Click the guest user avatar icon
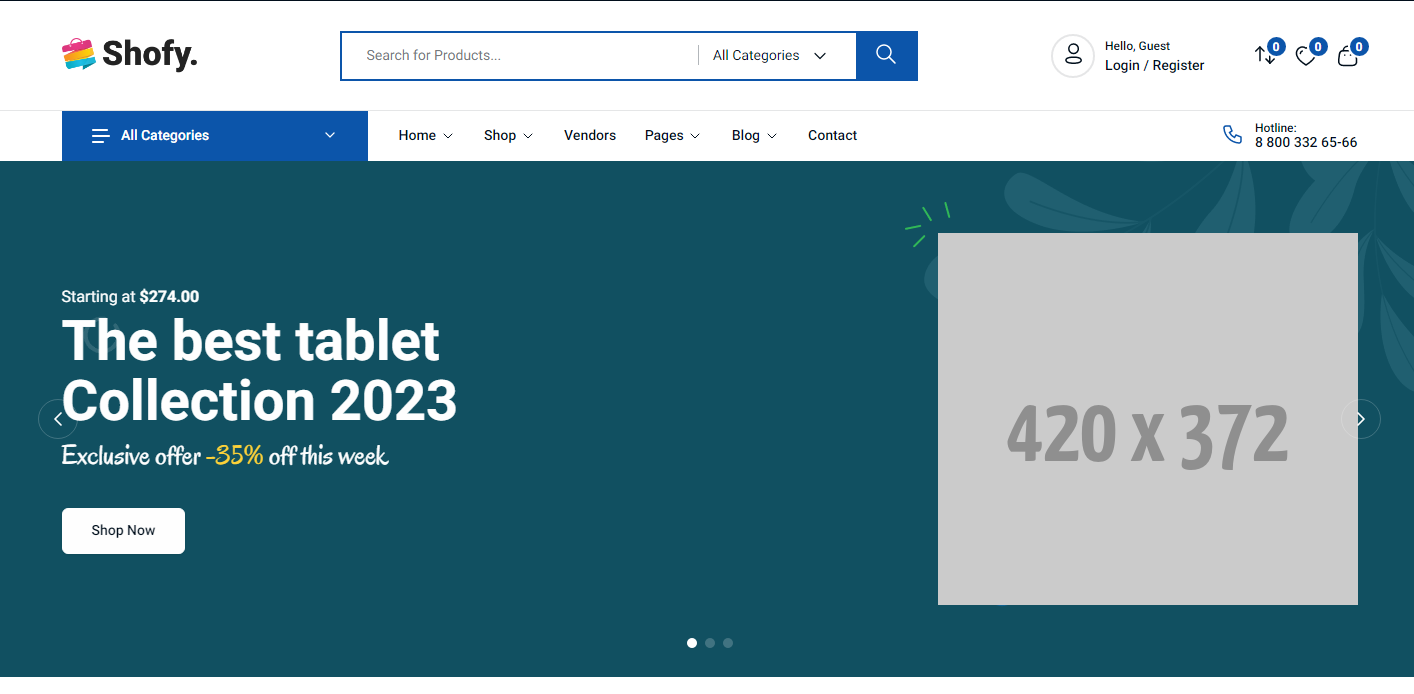1414x694 pixels. point(1073,55)
